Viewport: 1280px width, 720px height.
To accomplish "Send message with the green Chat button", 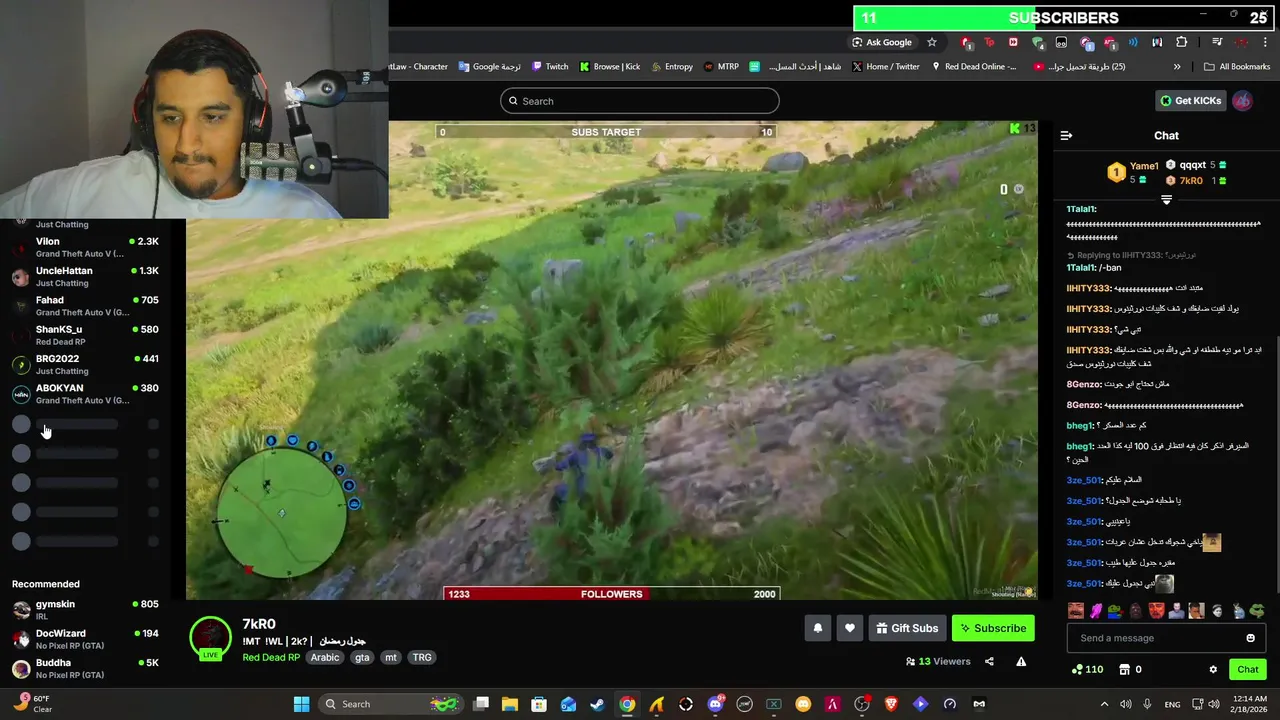I will coord(1248,669).
